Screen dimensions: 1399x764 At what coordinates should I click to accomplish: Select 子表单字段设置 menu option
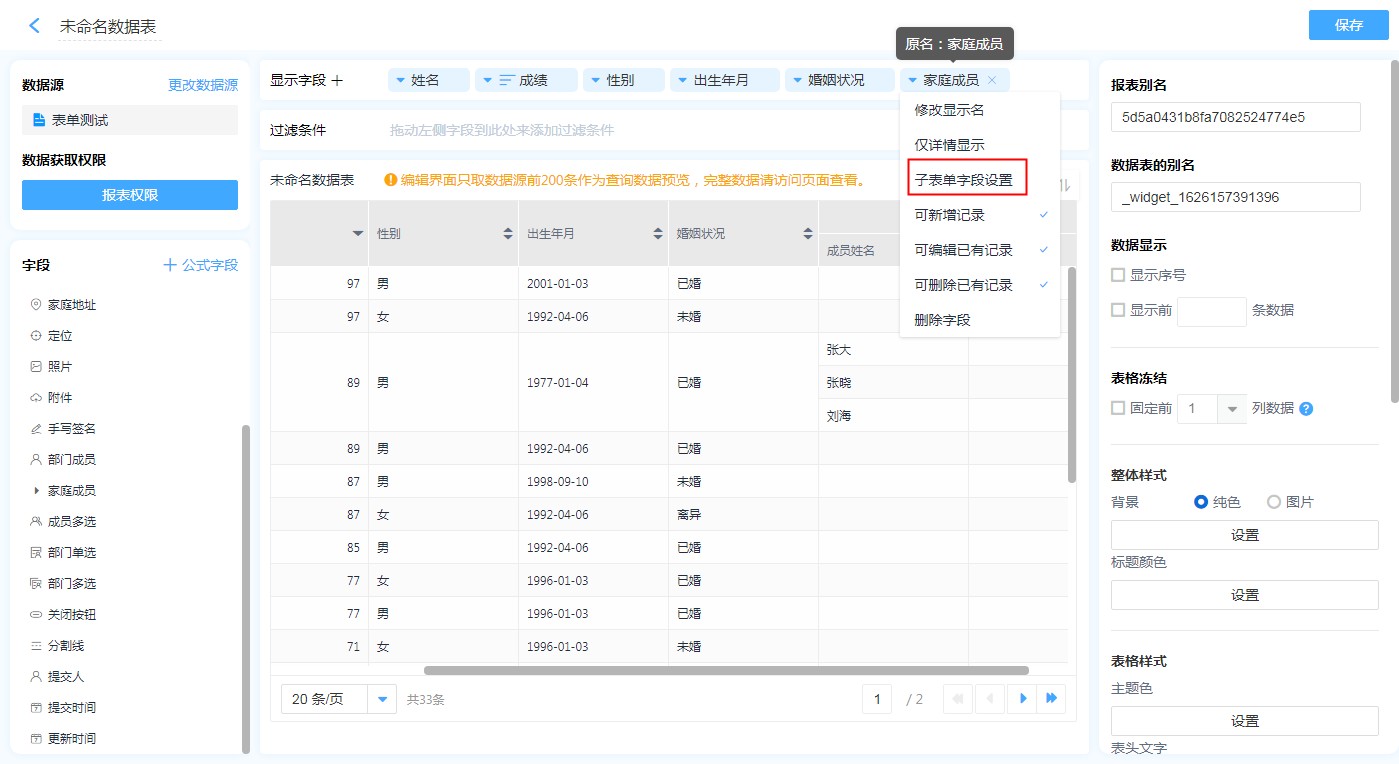click(x=964, y=180)
